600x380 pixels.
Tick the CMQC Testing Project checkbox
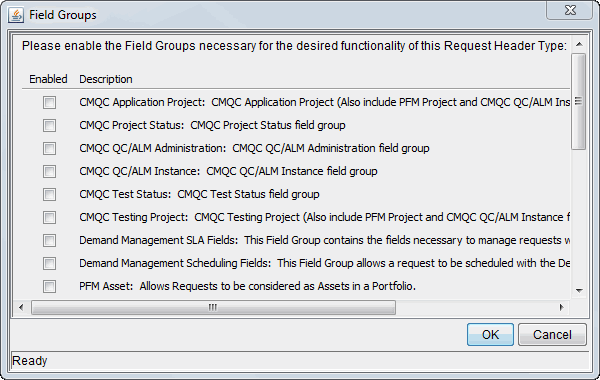49,217
